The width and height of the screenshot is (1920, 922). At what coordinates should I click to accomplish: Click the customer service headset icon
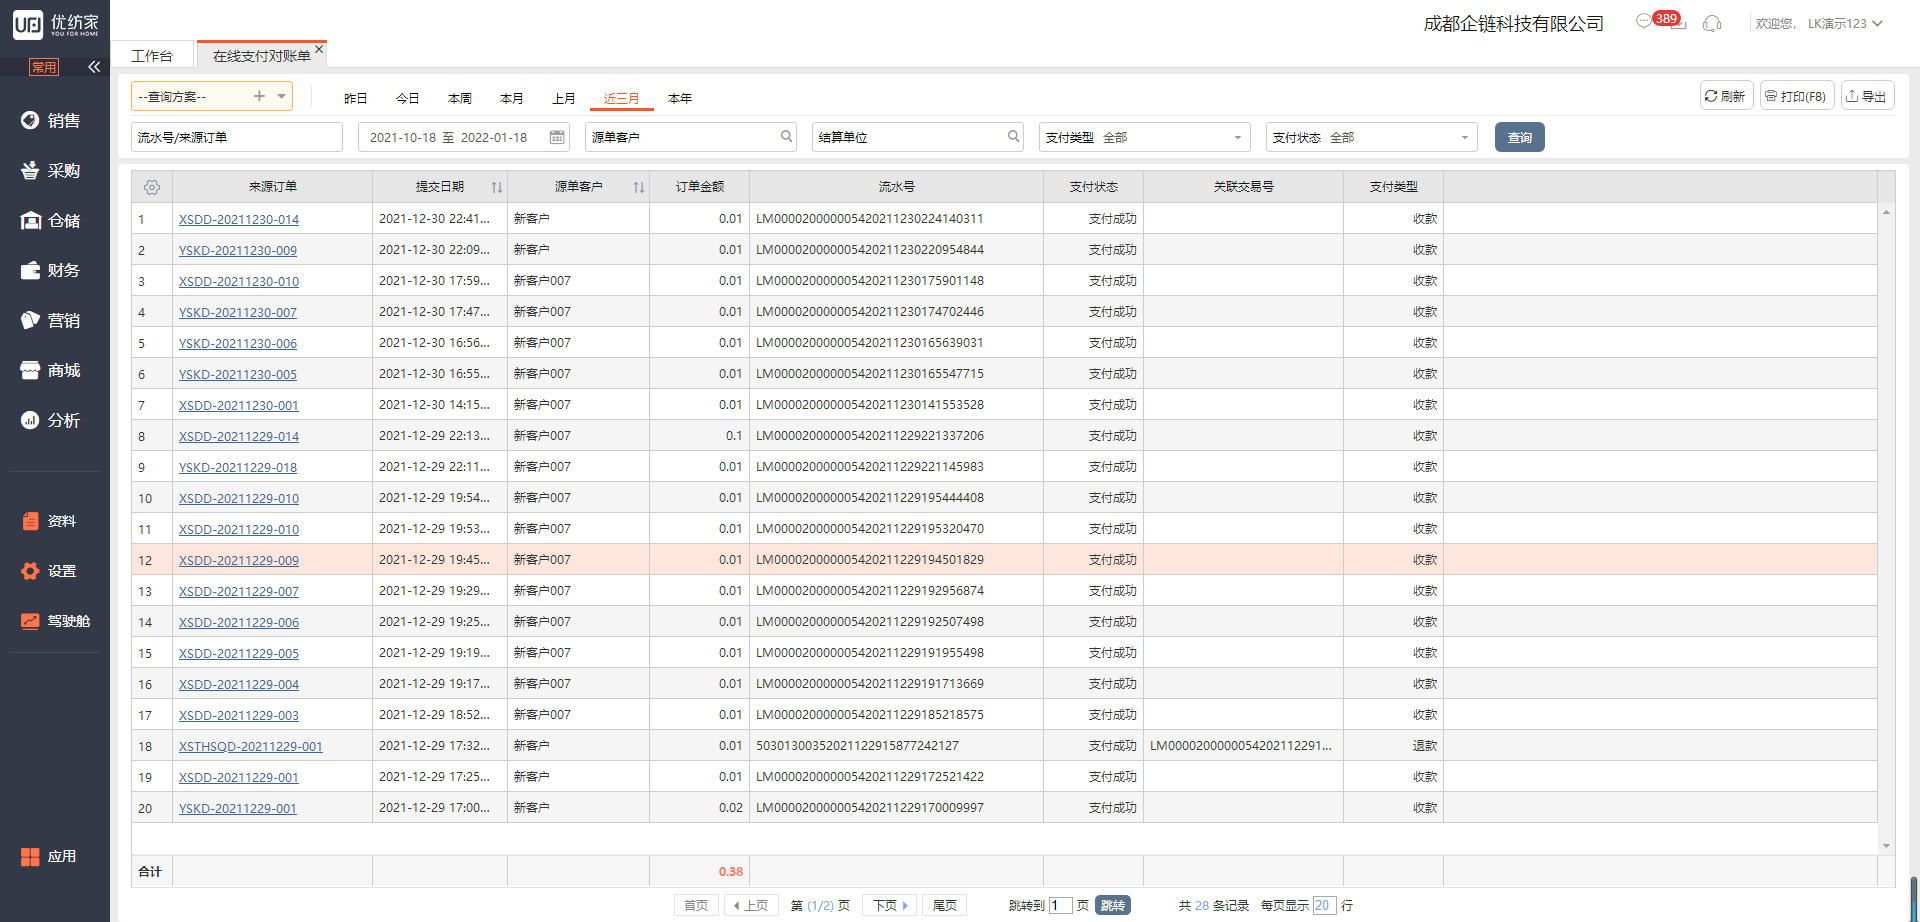(1712, 24)
